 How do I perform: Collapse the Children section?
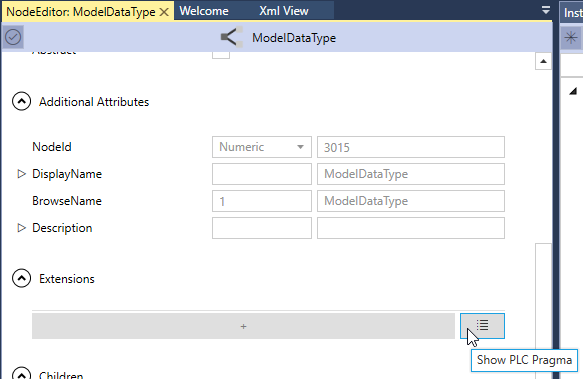click(x=22, y=374)
